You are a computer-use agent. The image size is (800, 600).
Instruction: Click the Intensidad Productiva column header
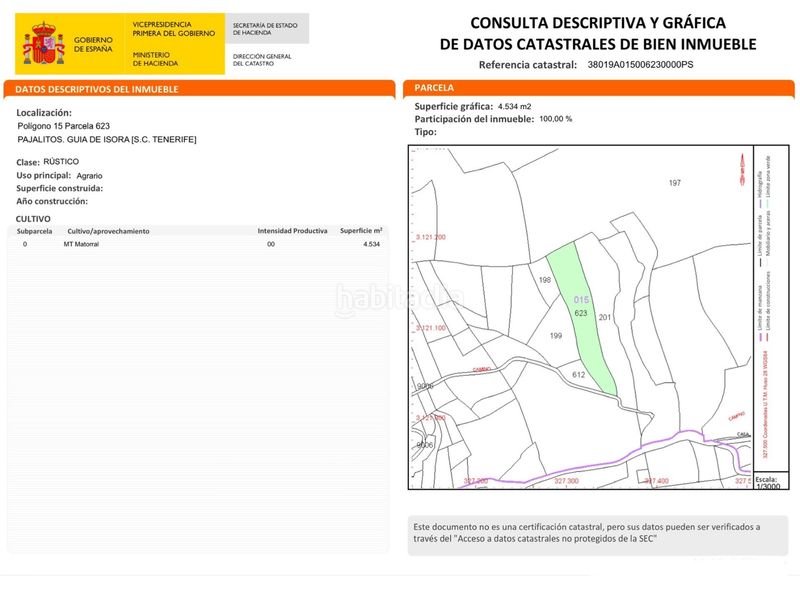292,231
